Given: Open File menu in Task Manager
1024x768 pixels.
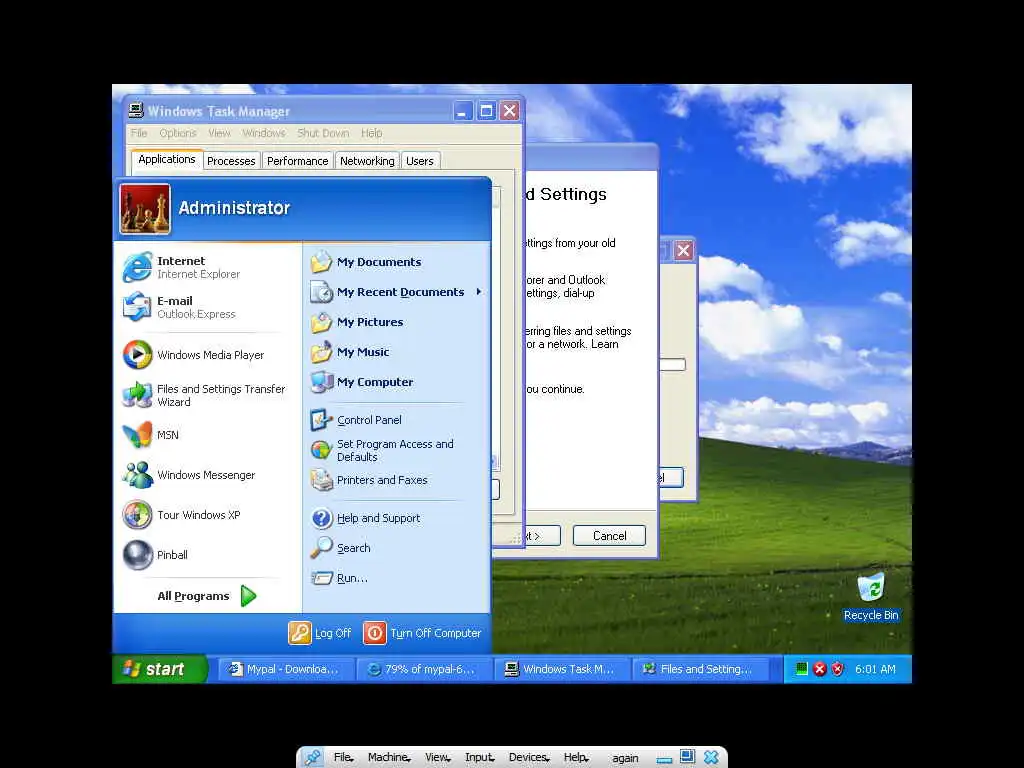Looking at the screenshot, I should click(138, 133).
